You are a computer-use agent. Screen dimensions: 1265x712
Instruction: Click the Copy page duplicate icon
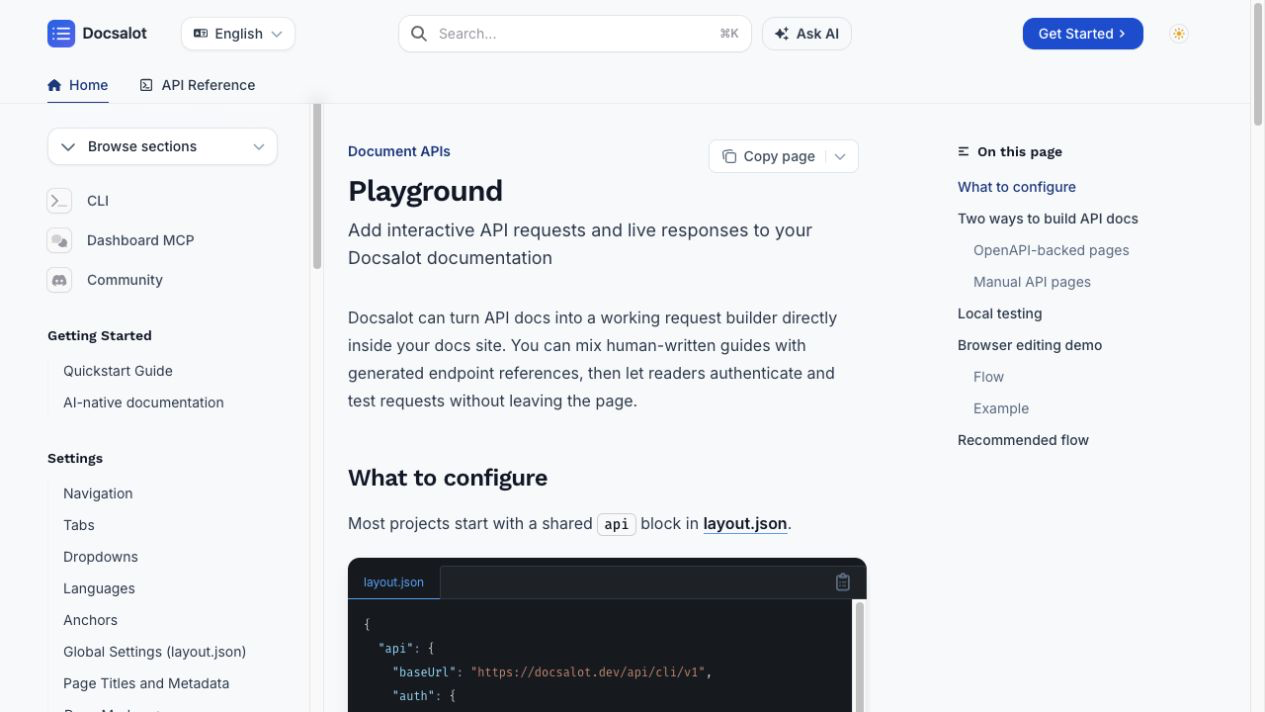pyautogui.click(x=729, y=156)
